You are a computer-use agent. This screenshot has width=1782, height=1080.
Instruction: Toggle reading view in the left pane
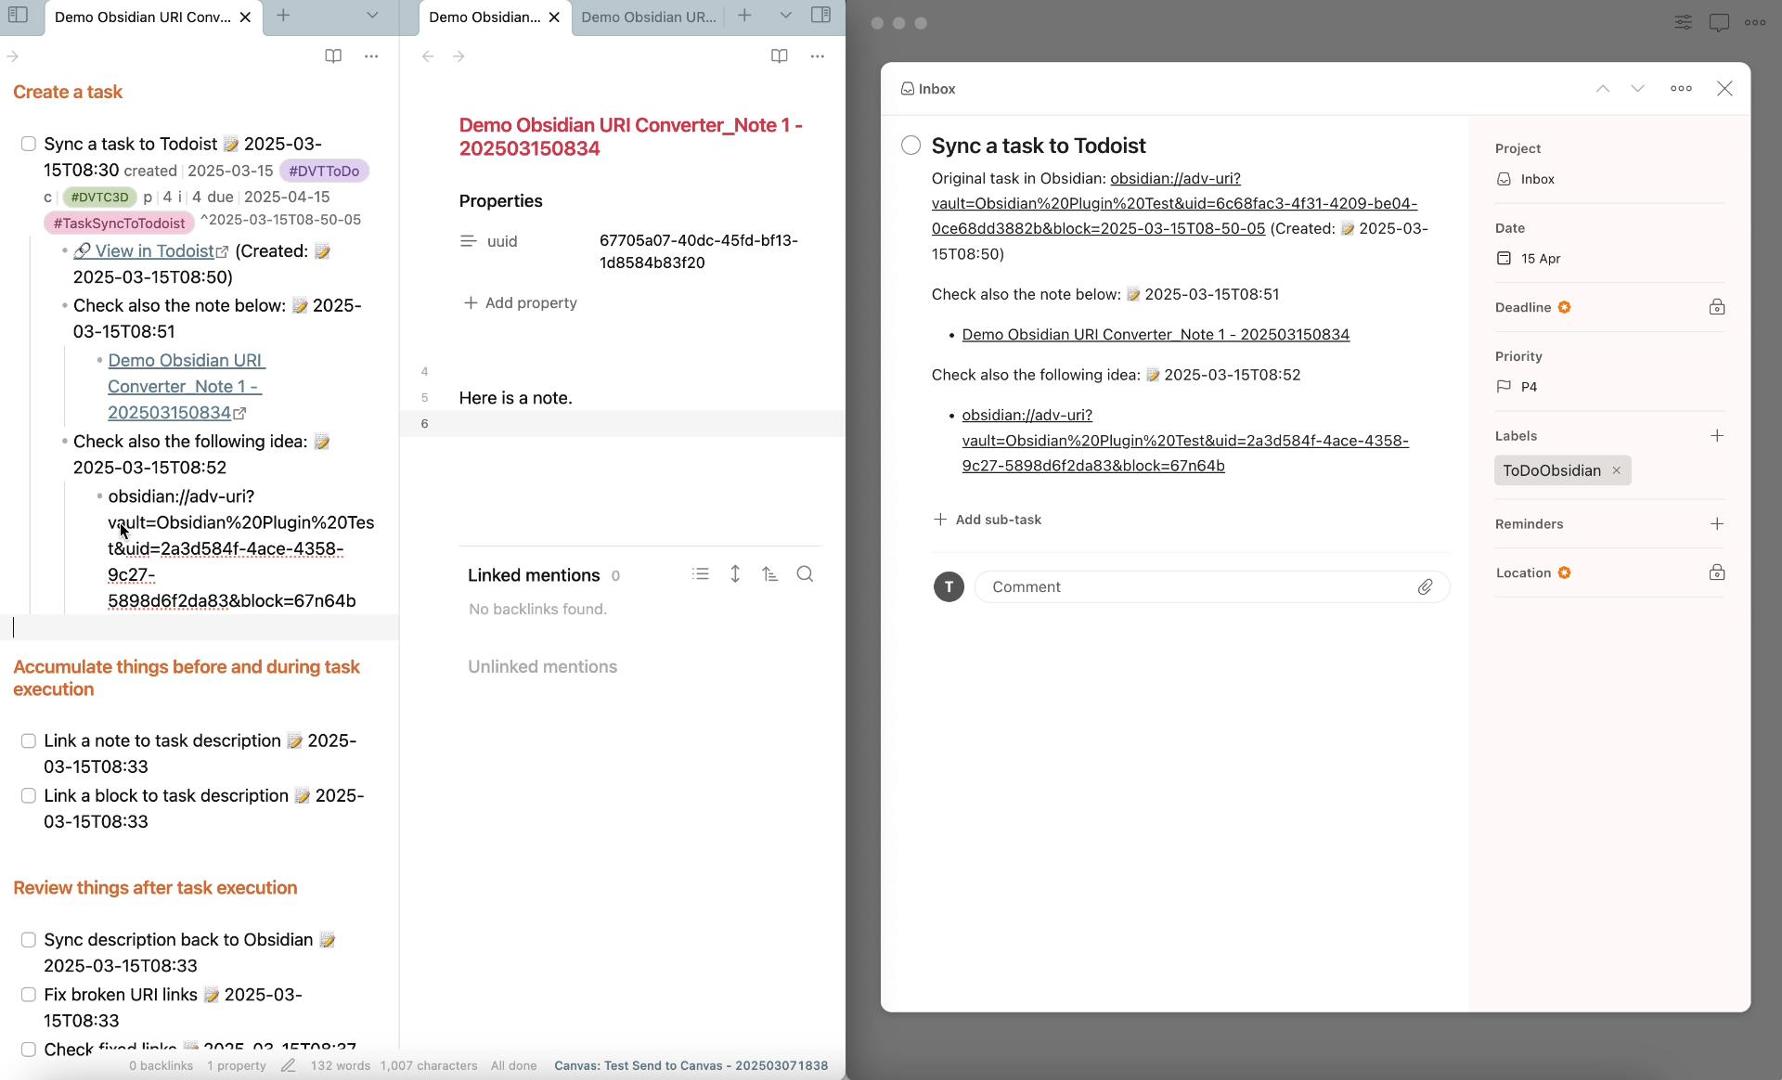[x=333, y=56]
